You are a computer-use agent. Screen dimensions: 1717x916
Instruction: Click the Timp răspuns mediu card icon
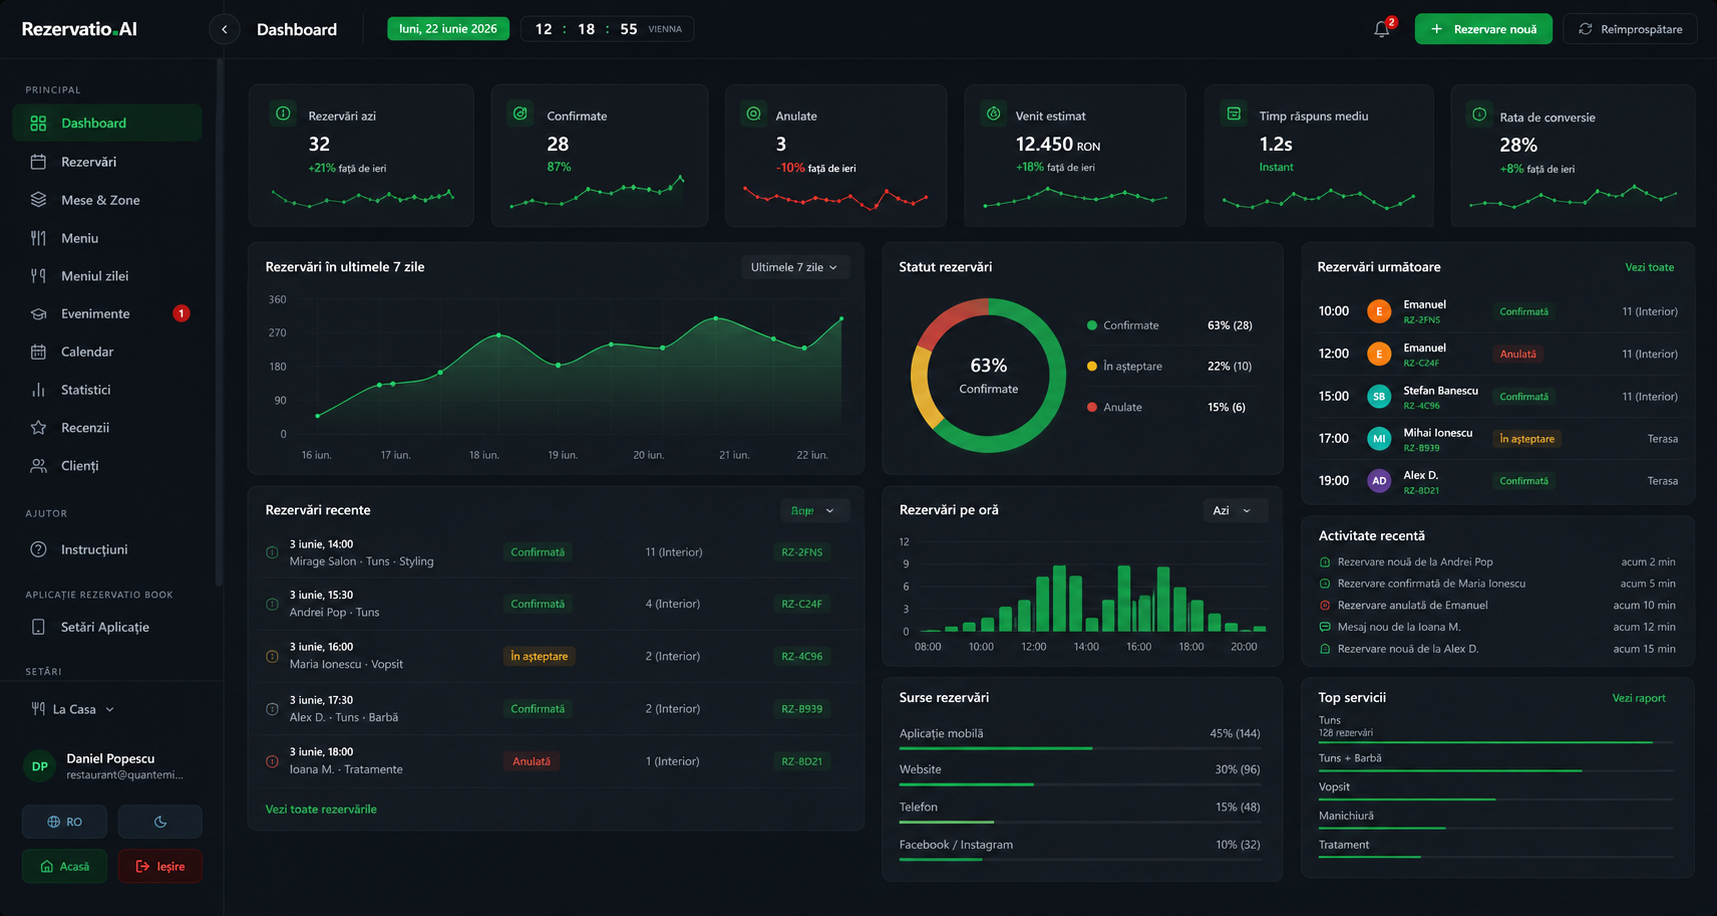(x=1234, y=114)
